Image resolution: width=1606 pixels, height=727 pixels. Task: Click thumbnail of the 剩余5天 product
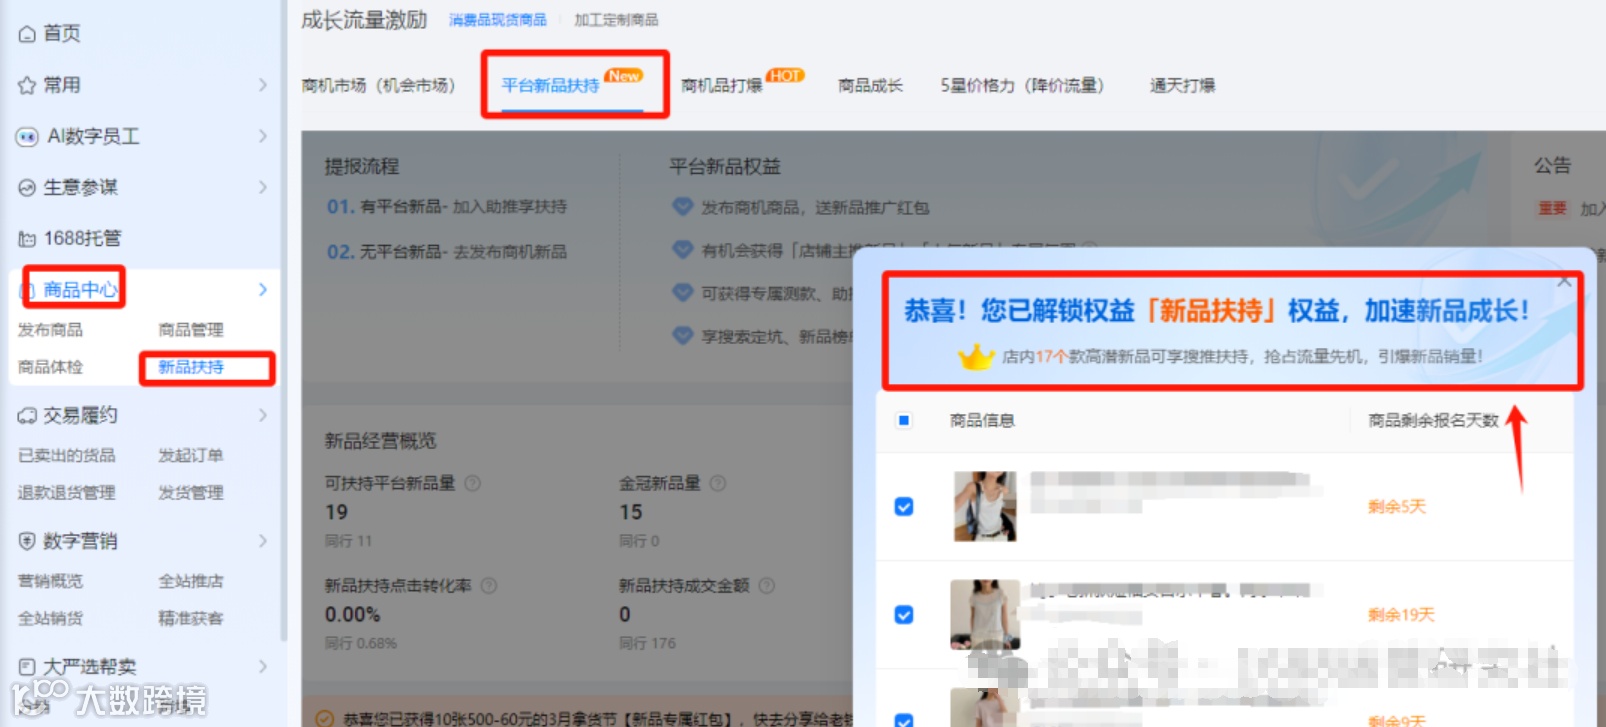click(x=985, y=506)
